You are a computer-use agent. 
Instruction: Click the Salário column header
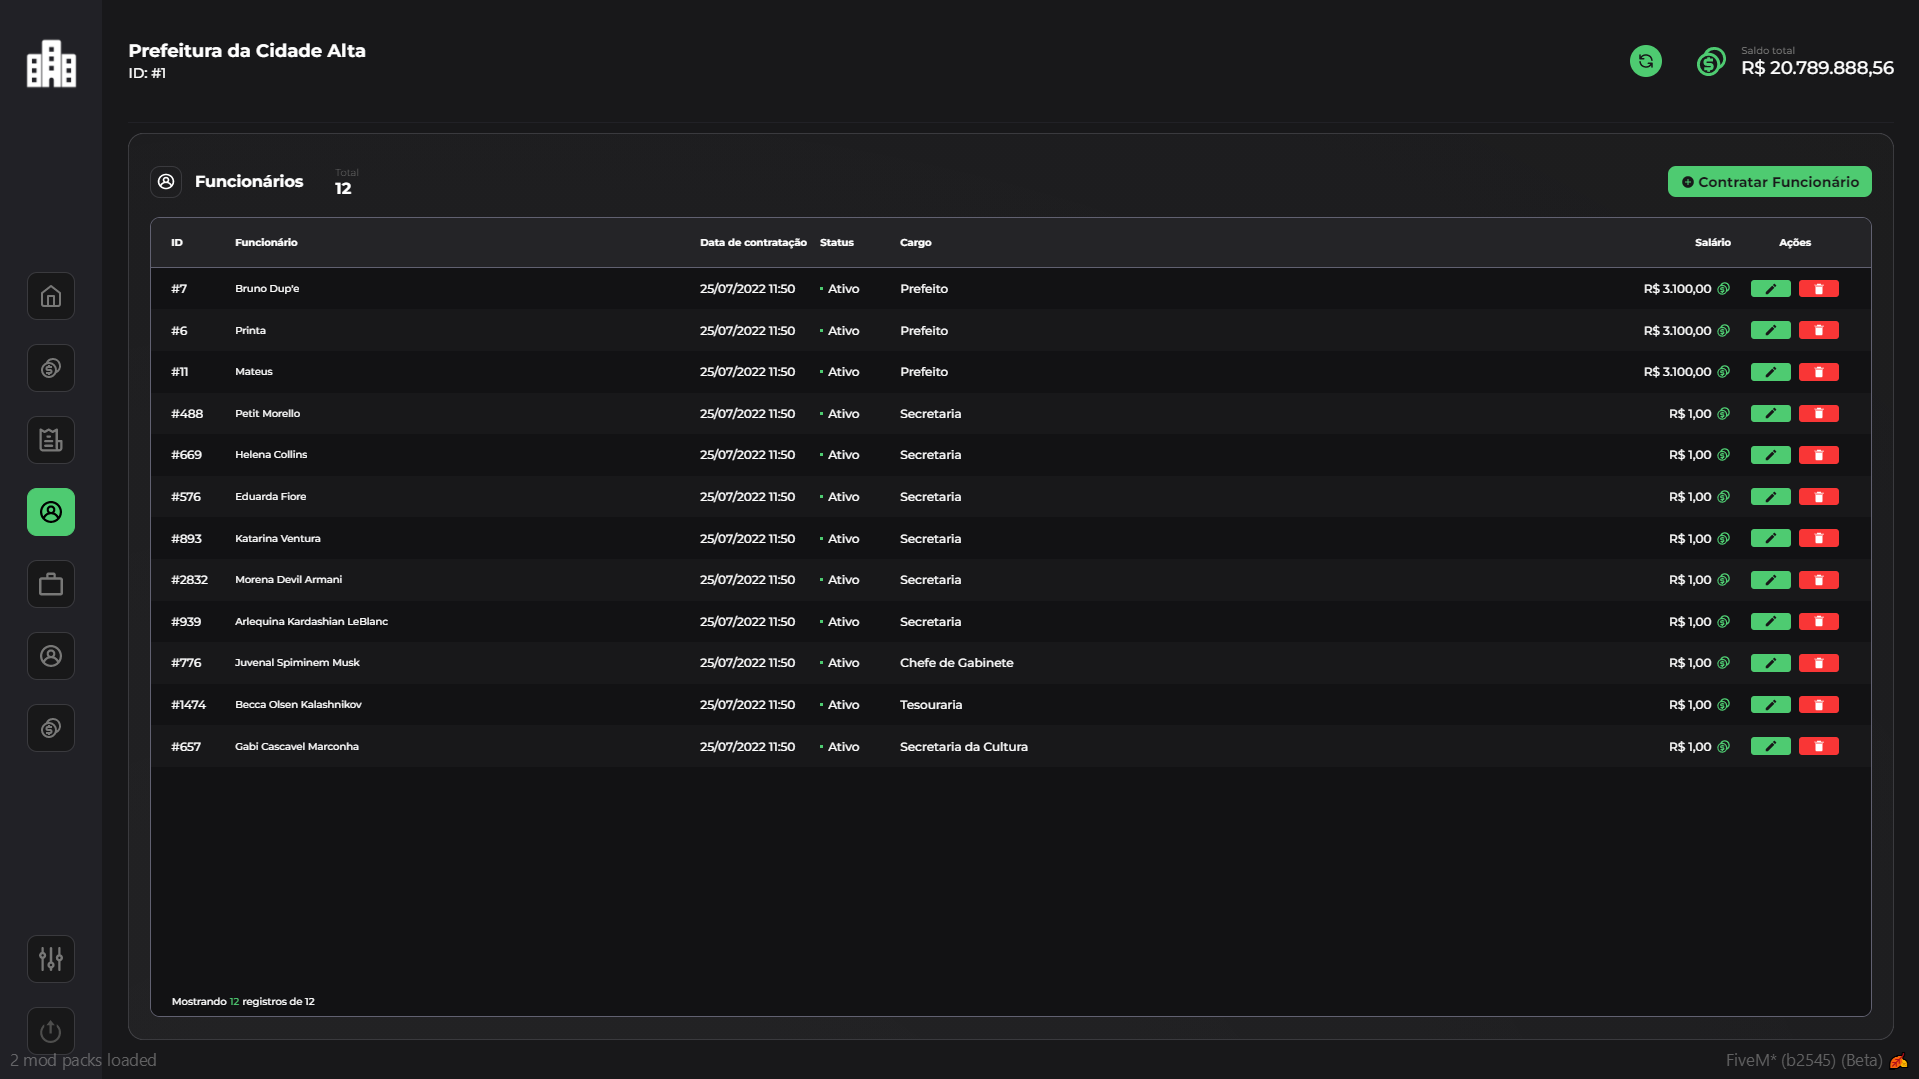(x=1712, y=243)
